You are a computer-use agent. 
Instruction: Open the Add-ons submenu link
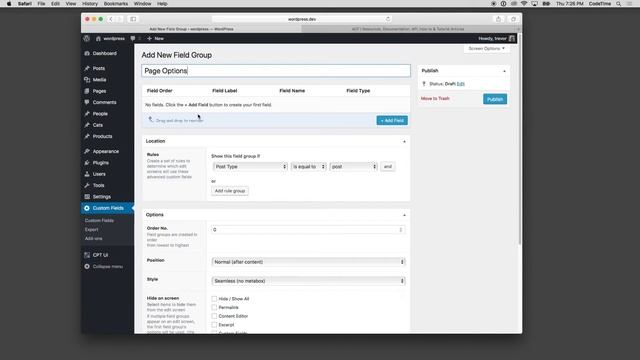point(93,238)
